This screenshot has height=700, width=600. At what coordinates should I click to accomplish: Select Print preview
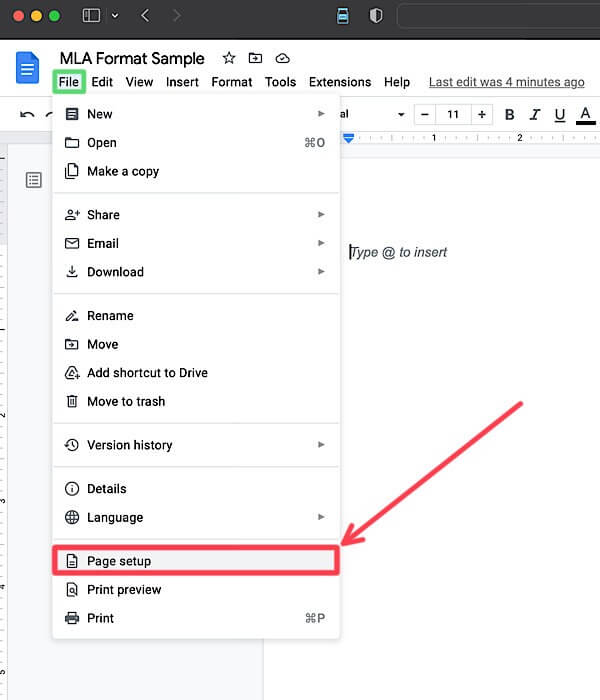click(196, 590)
